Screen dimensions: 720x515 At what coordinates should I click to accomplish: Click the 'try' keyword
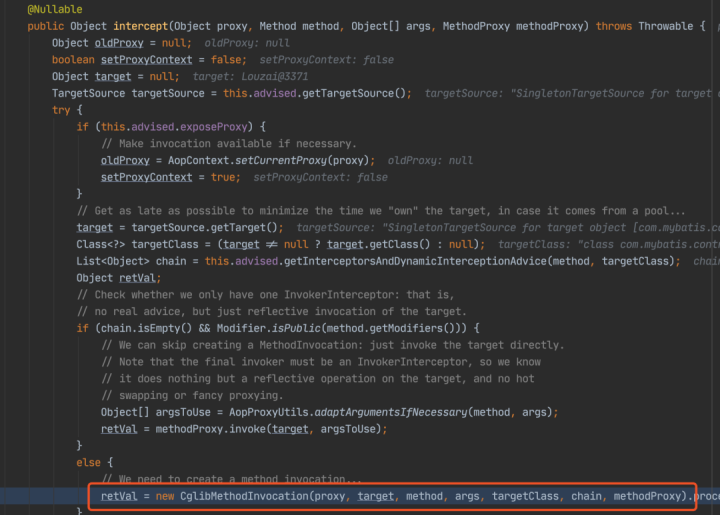[x=61, y=110]
